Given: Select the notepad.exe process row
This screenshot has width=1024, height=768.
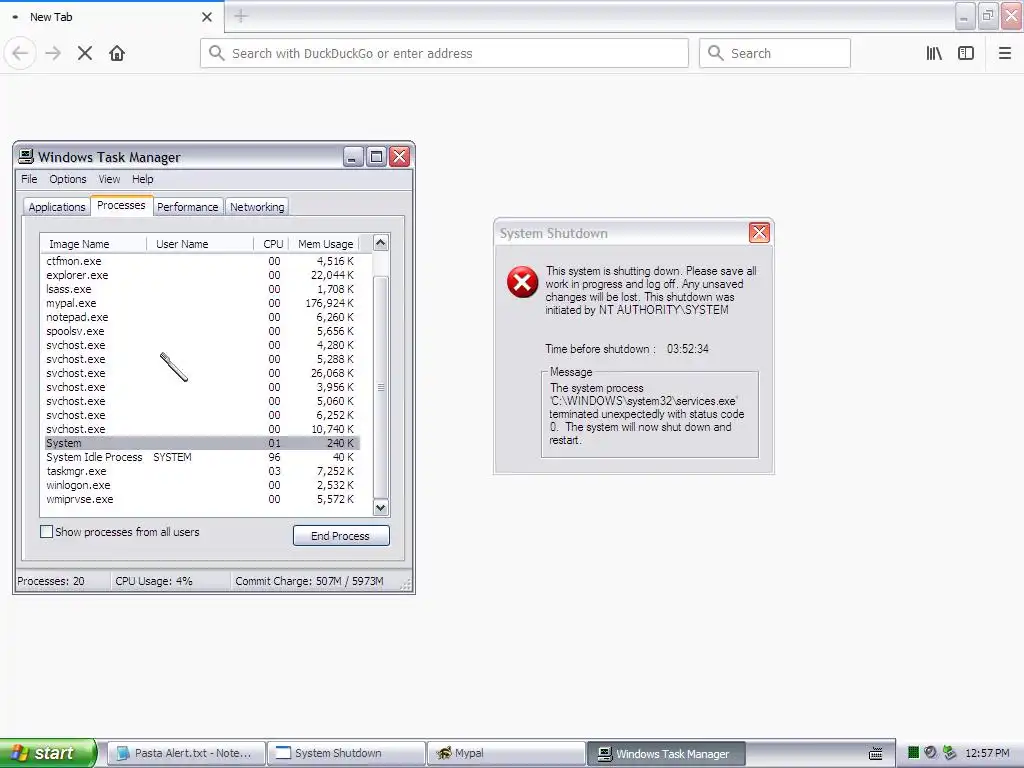Looking at the screenshot, I should [202, 317].
